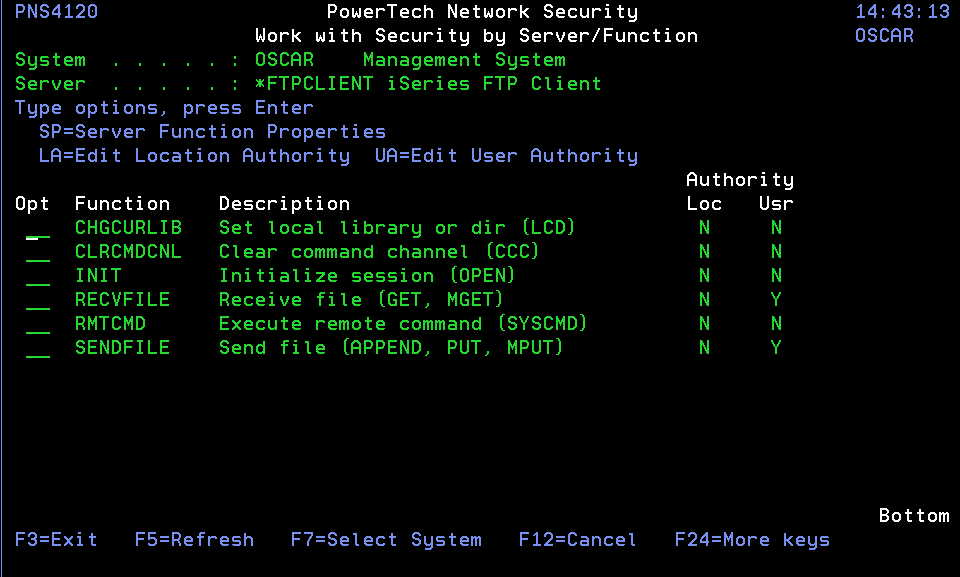Click the Loc authority N for CHGCURLIB

704,228
